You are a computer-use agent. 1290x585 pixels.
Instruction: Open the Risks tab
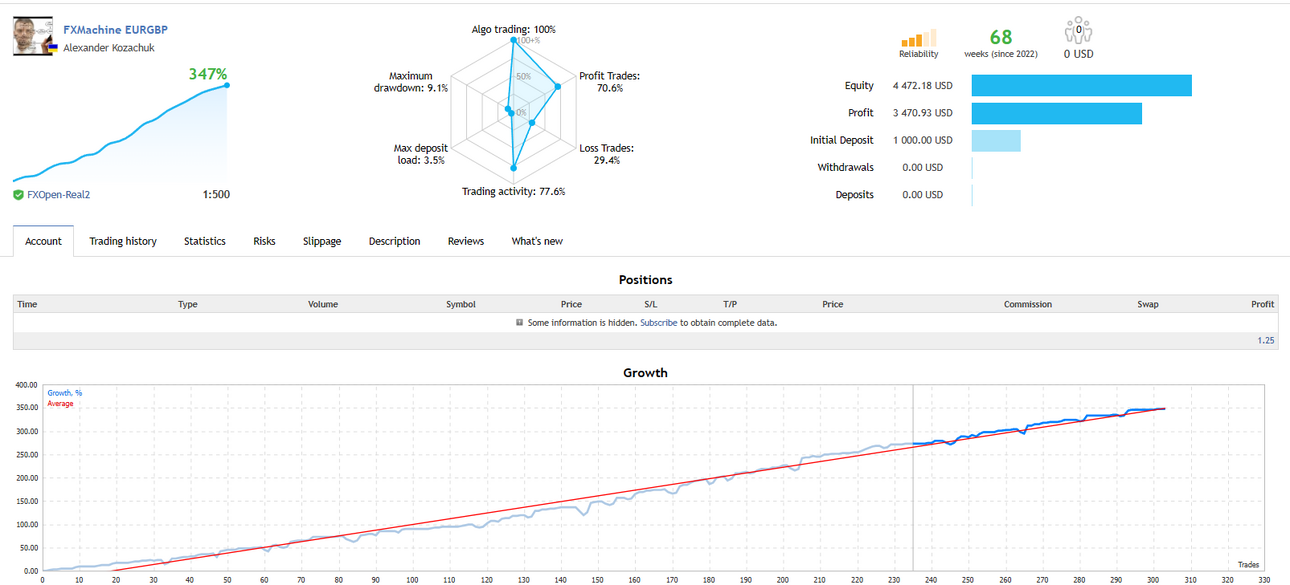(264, 241)
